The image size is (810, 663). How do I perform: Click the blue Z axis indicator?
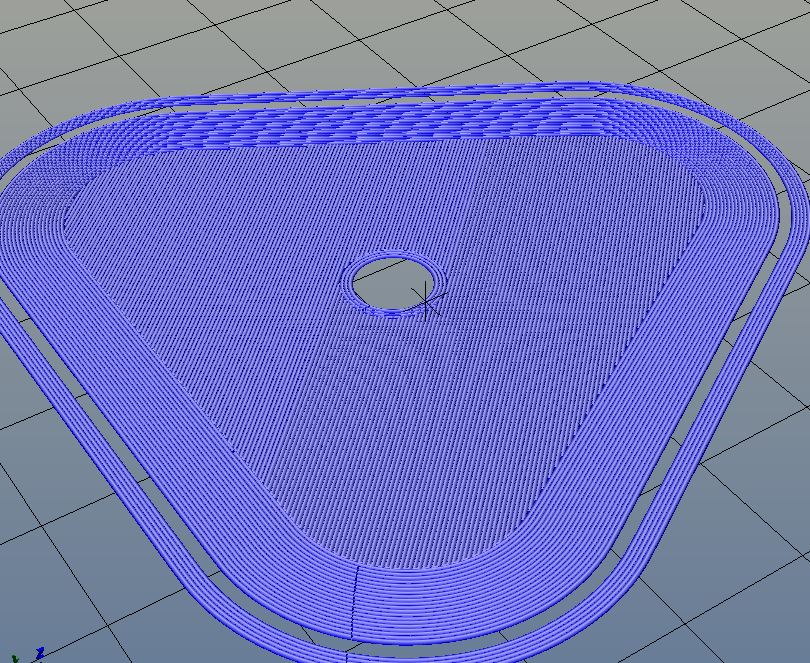(x=40, y=652)
